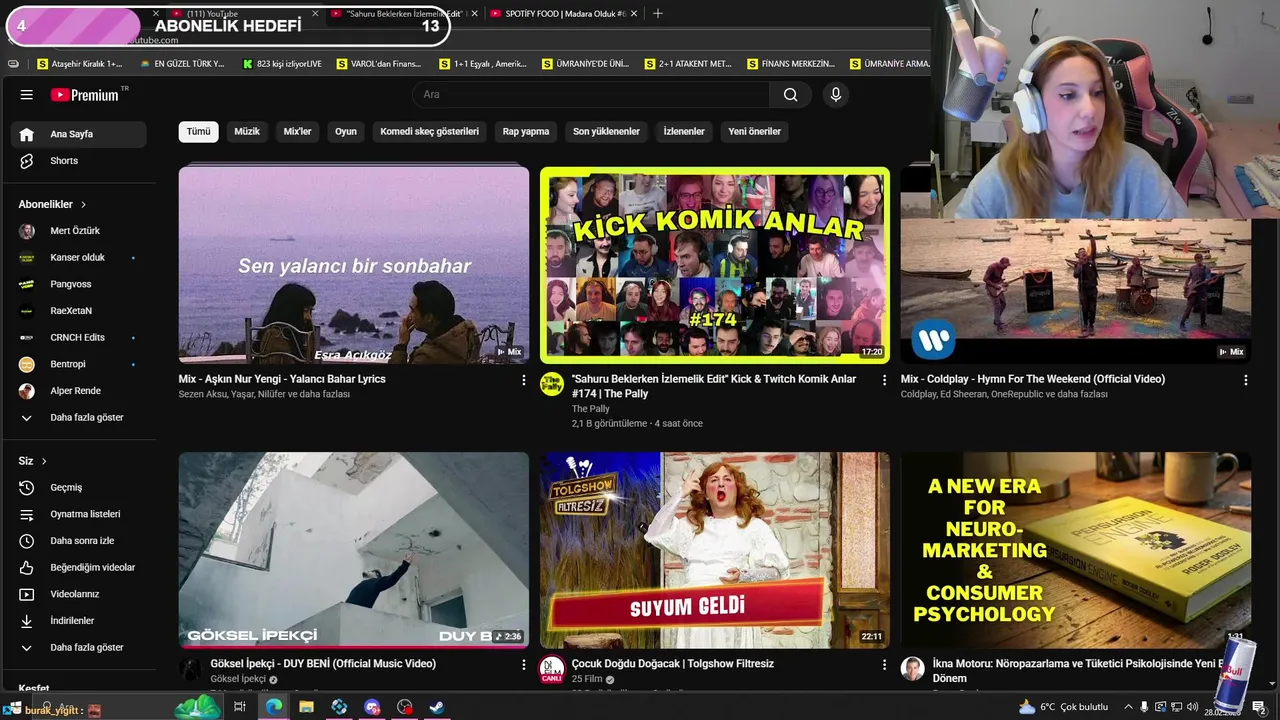Open File Explorer from taskbar
This screenshot has height=720, width=1280.
click(x=306, y=707)
